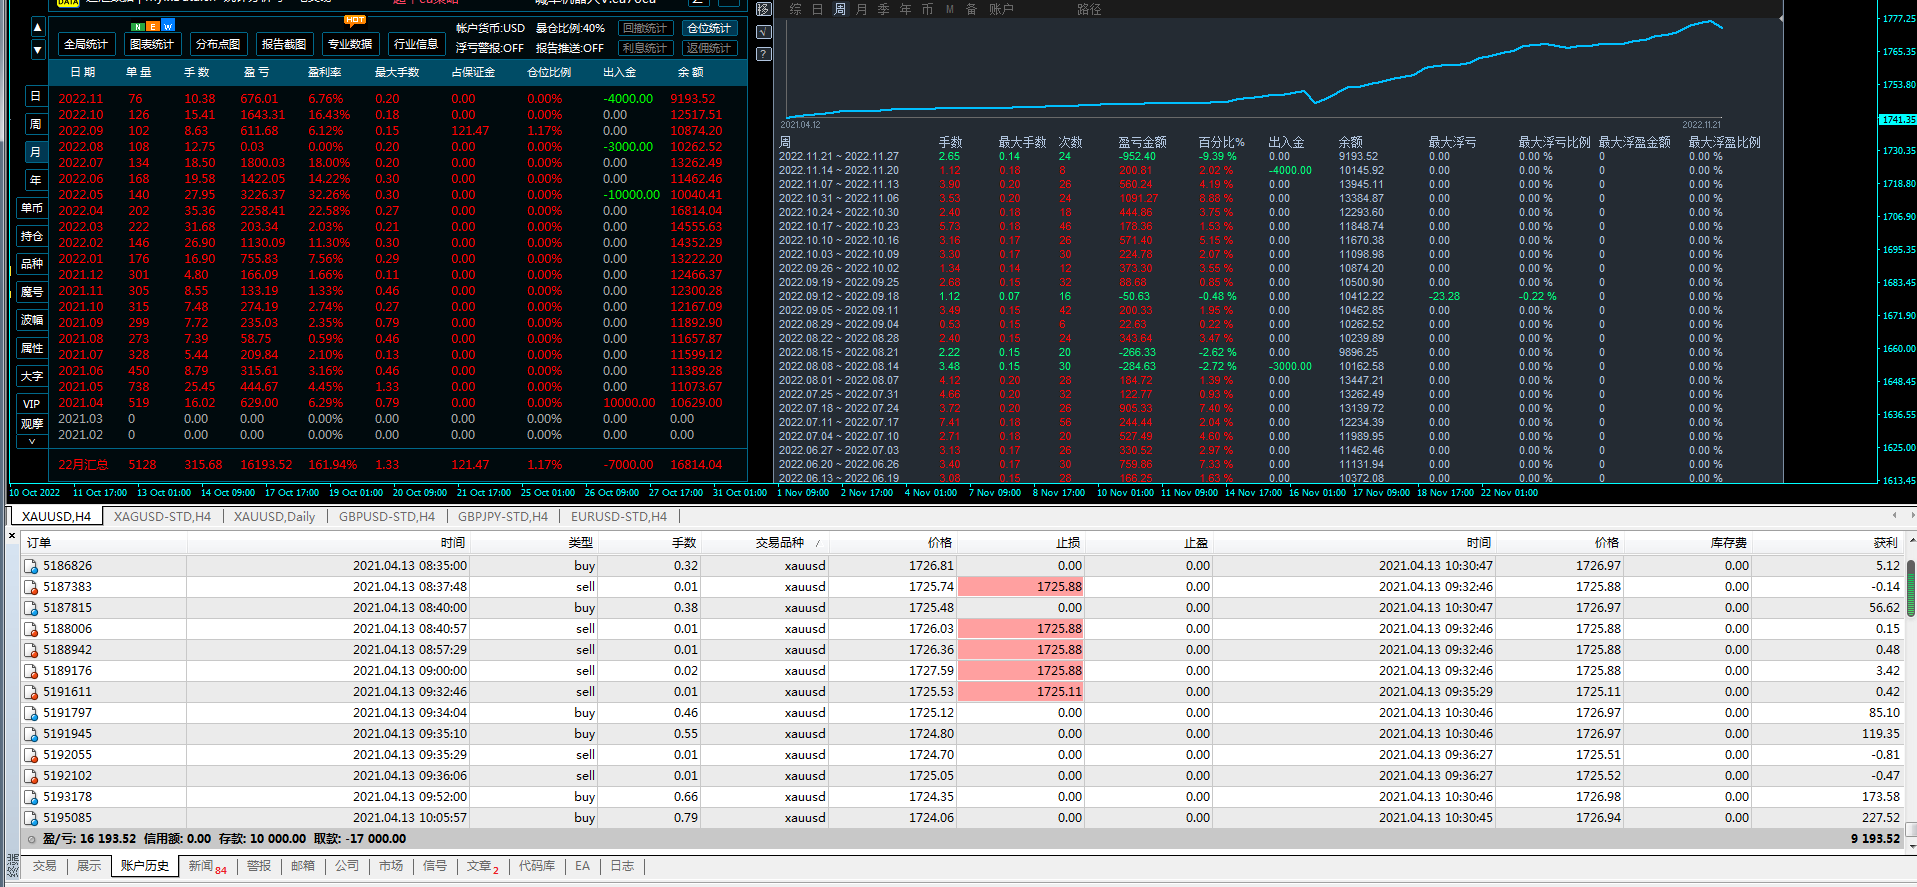Click the 全局统计 global statistics button
This screenshot has width=1917, height=887.
(x=85, y=44)
